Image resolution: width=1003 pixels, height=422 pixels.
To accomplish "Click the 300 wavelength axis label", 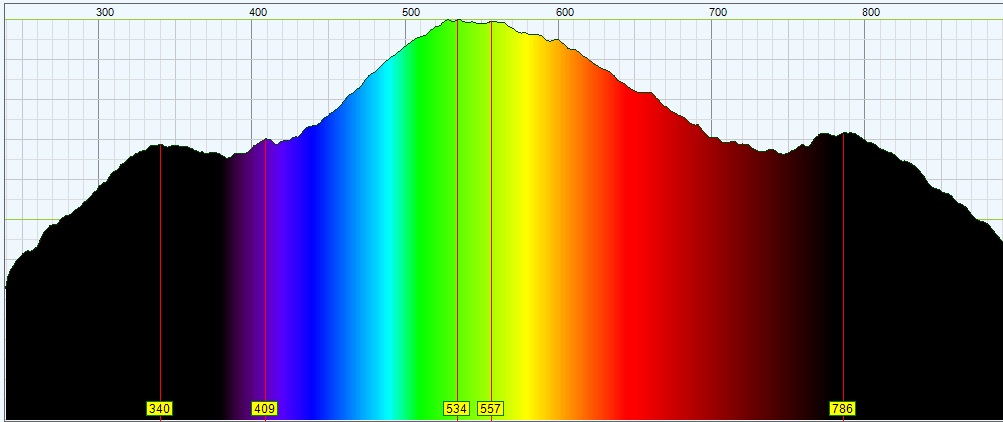I will [105, 12].
